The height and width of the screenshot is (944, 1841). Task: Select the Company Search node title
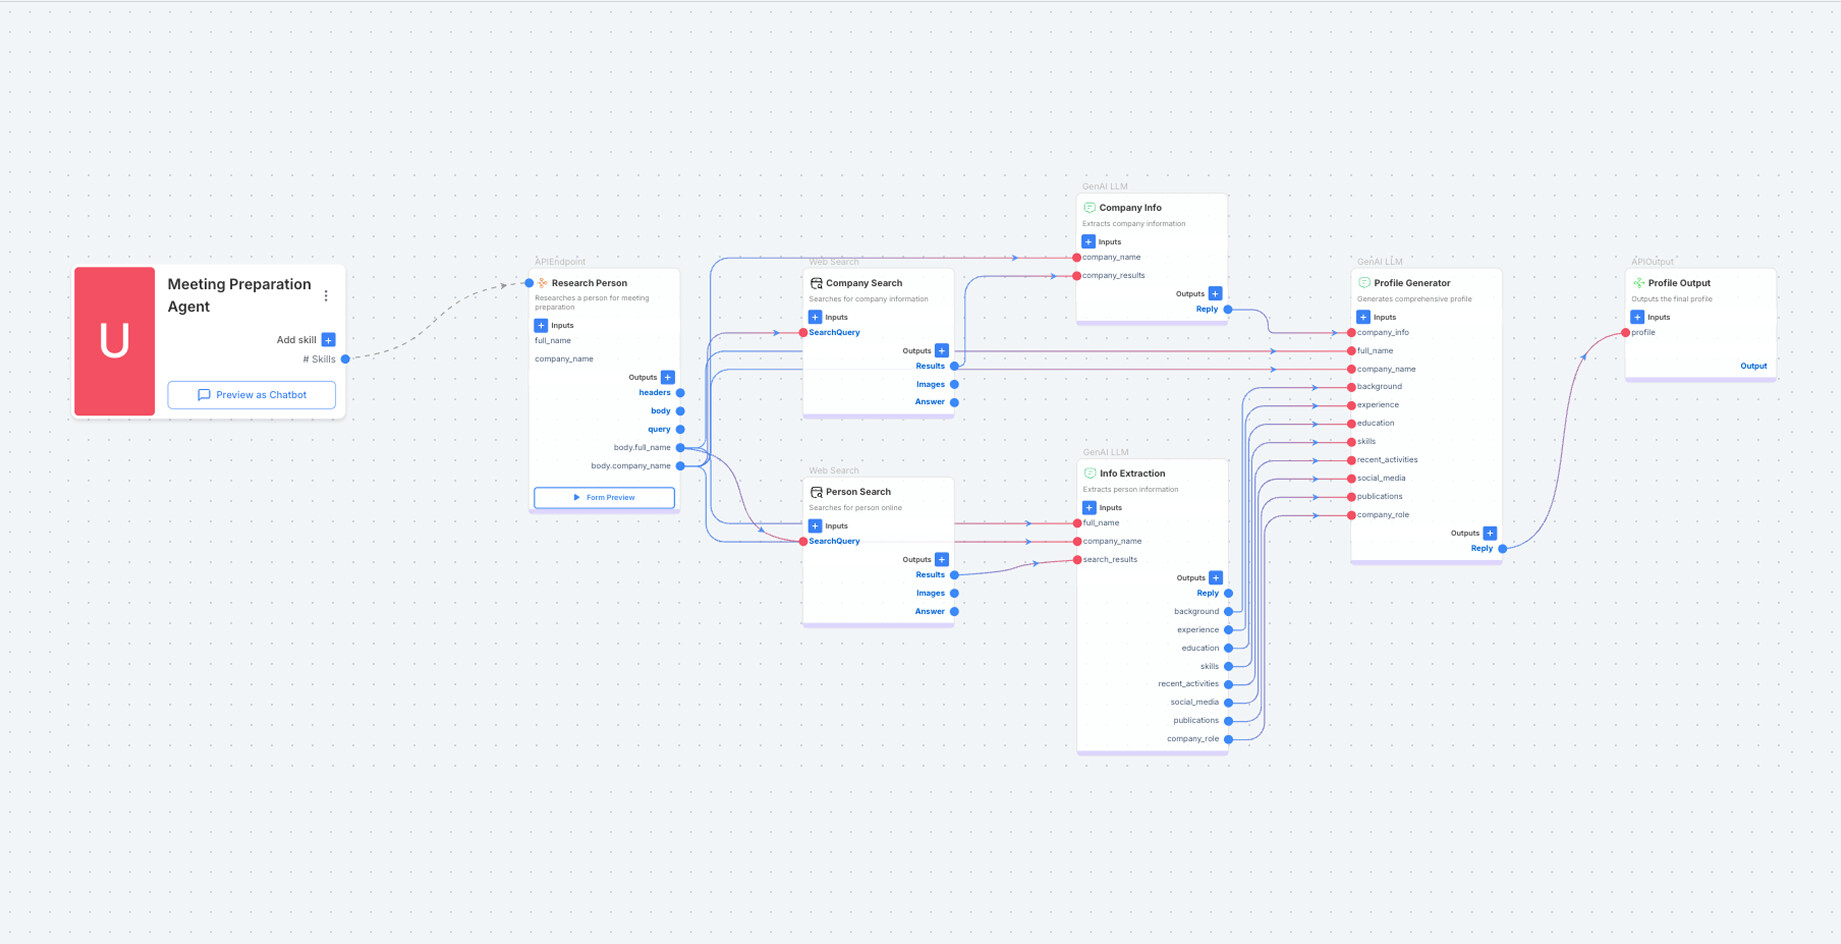coord(864,283)
